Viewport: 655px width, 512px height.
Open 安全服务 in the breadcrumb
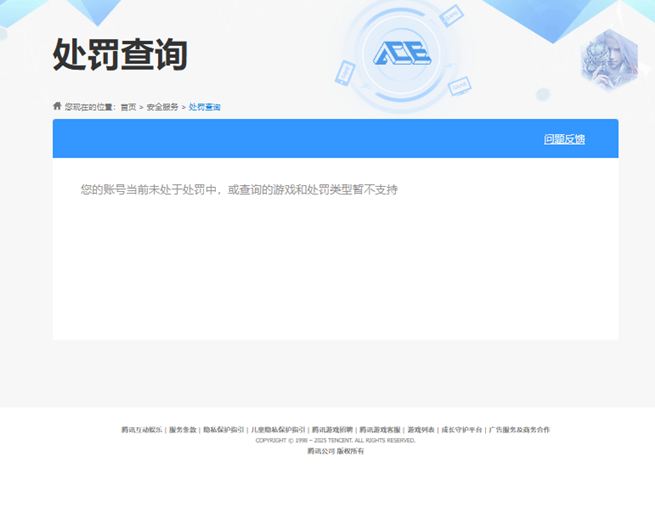(x=162, y=107)
